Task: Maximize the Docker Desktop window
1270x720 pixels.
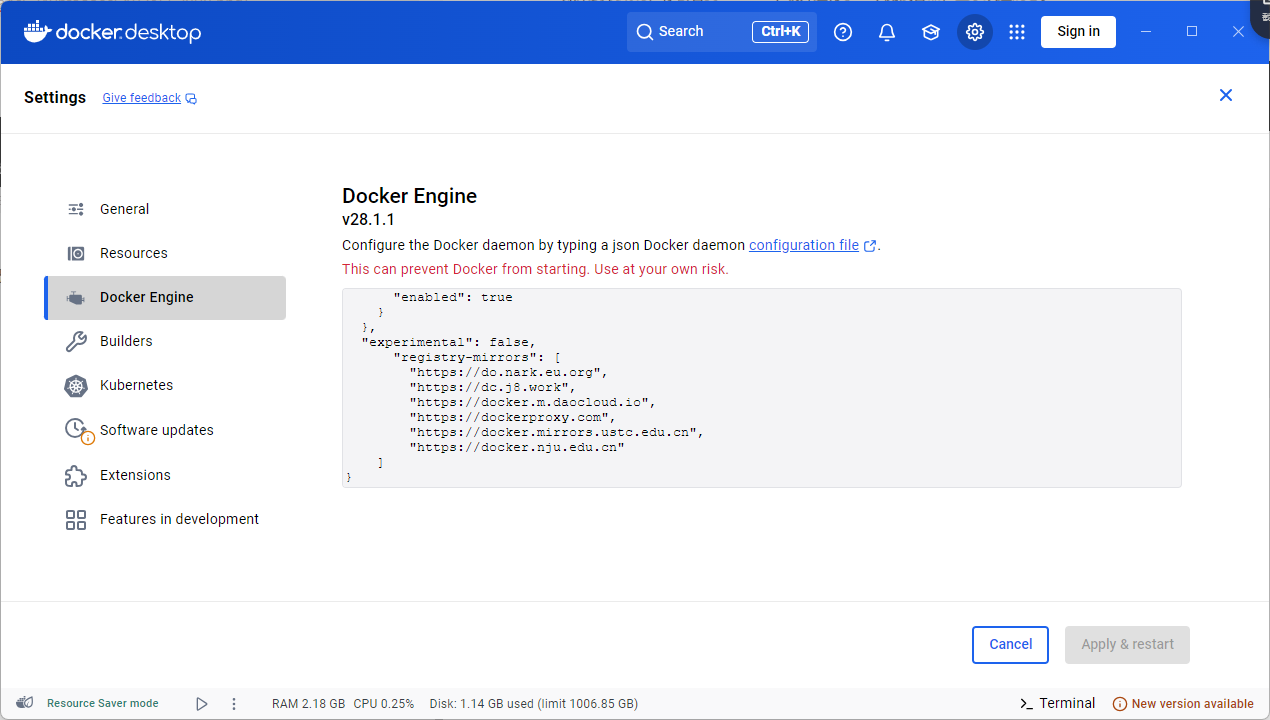Action: 1192,32
